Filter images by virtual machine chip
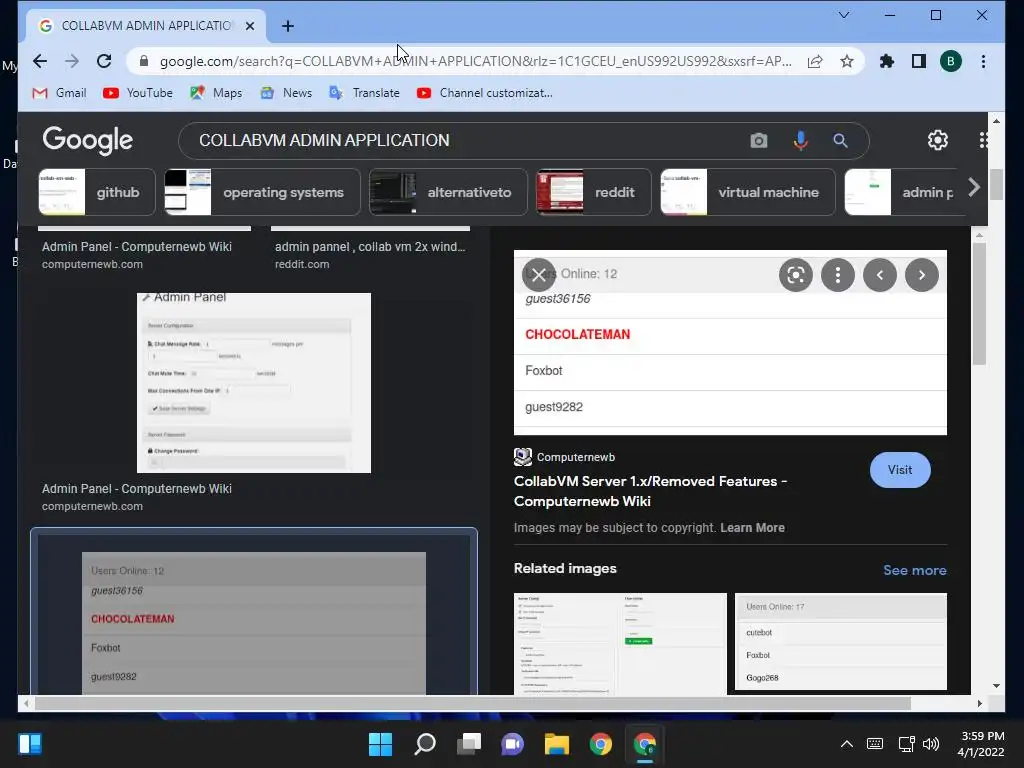 [x=748, y=192]
